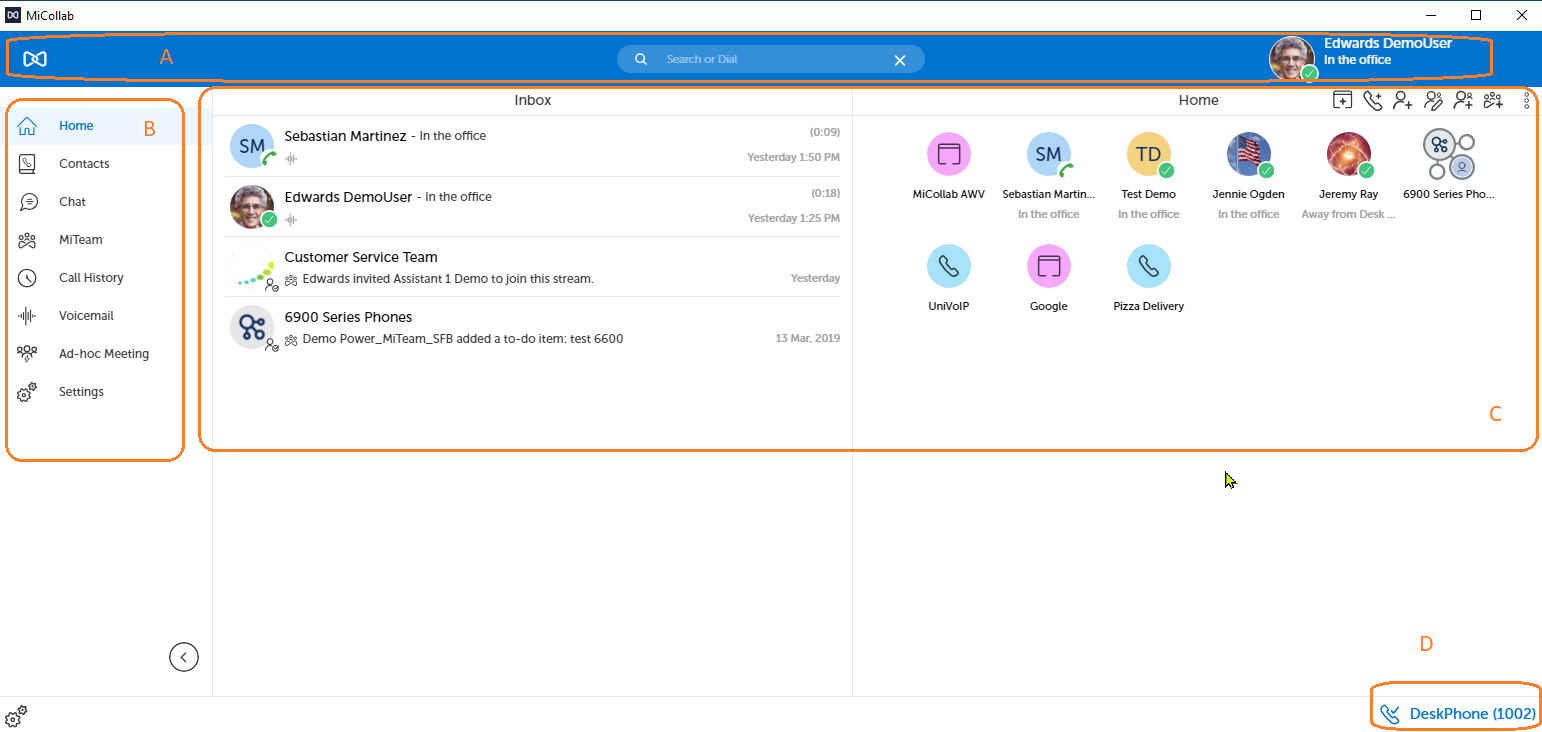
Task: Click the add speed dial phone icon
Action: (x=1373, y=100)
